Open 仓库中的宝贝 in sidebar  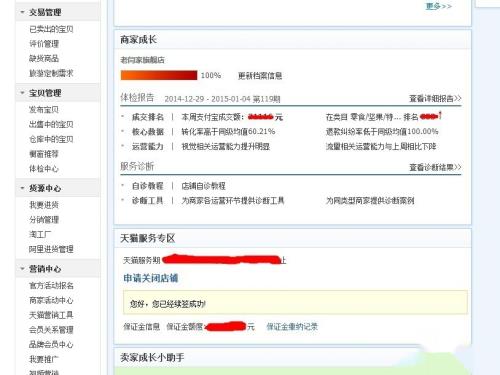point(51,139)
